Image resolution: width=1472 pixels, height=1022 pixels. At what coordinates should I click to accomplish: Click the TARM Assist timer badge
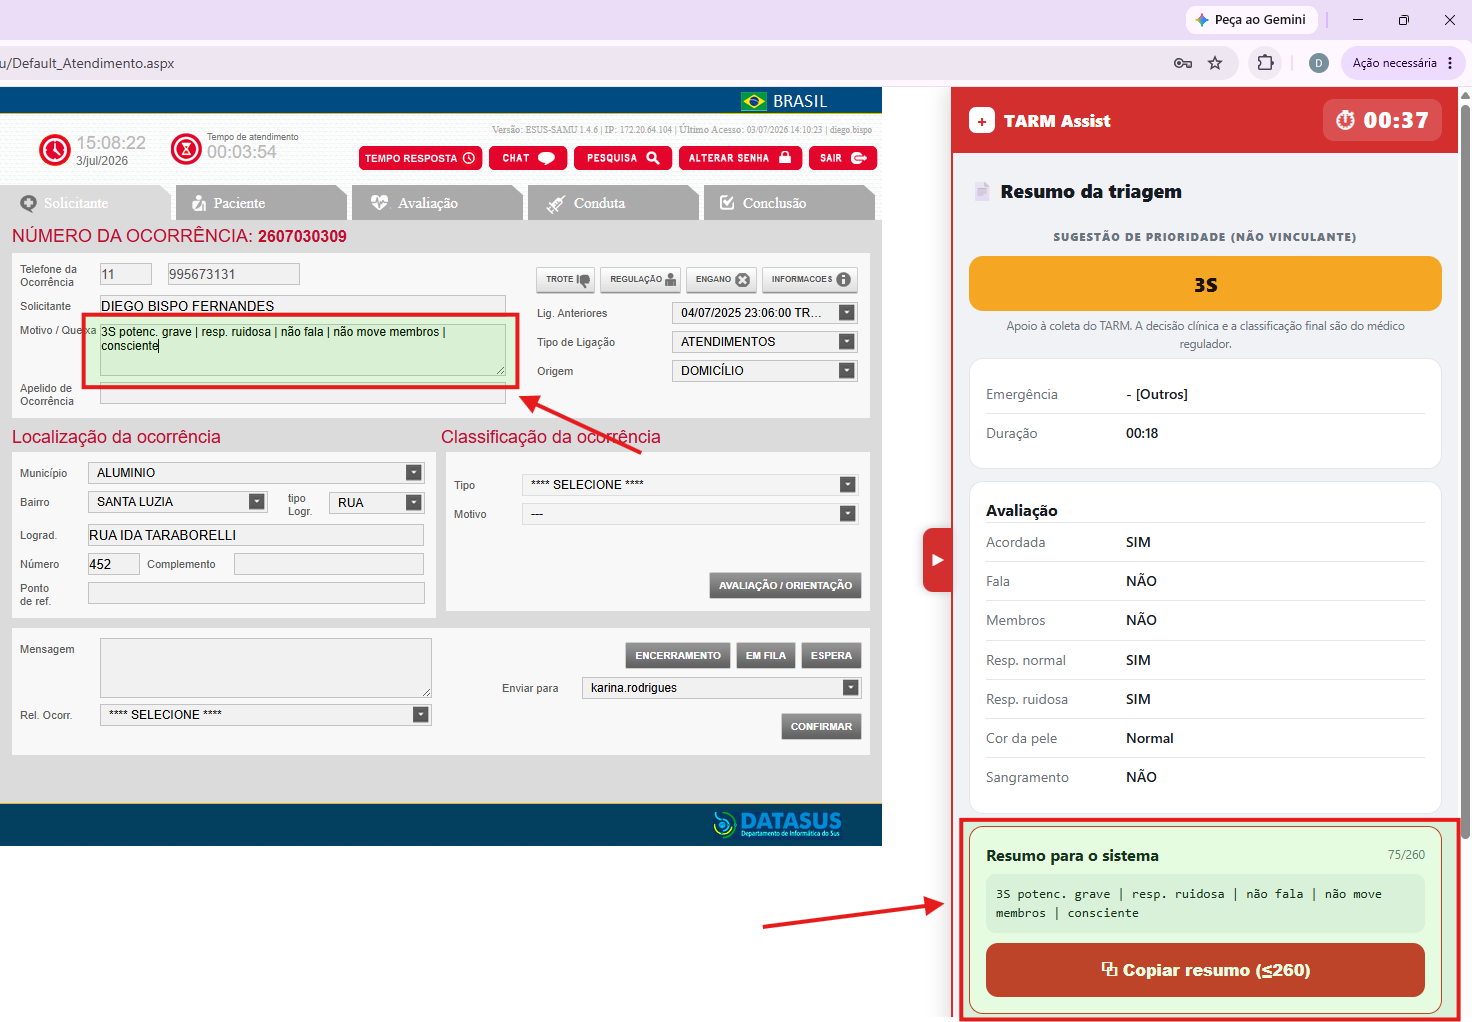tap(1382, 120)
